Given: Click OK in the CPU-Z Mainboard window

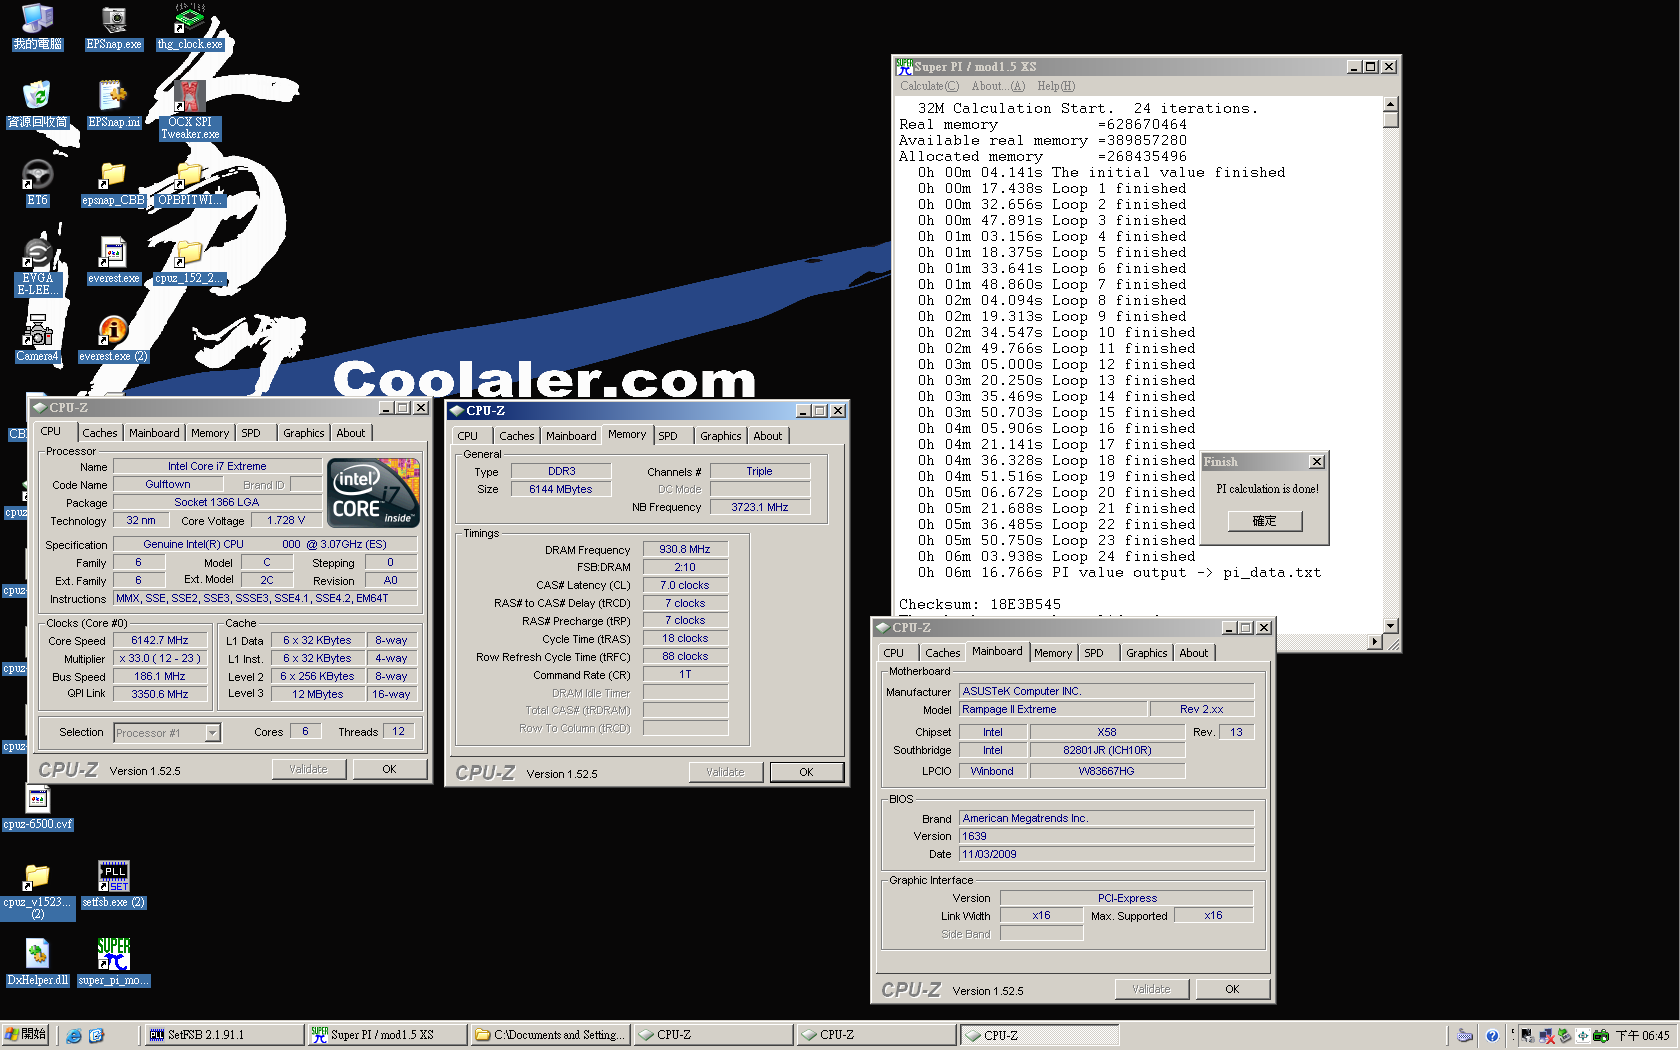Looking at the screenshot, I should coord(1232,989).
